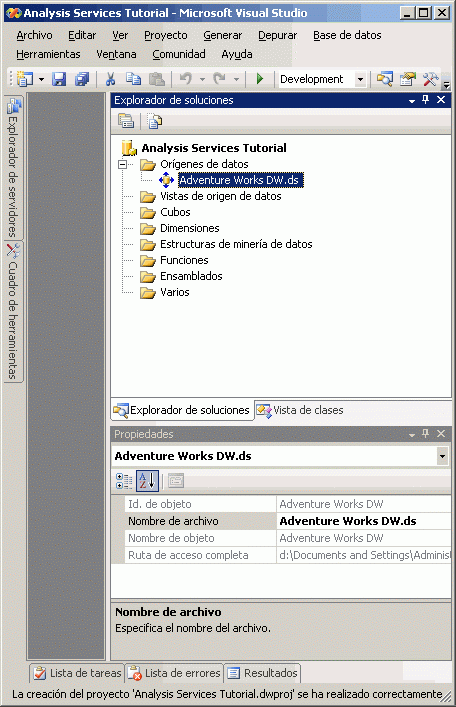Click the green Start Debugging play icon
This screenshot has width=456, height=707.
click(260, 79)
